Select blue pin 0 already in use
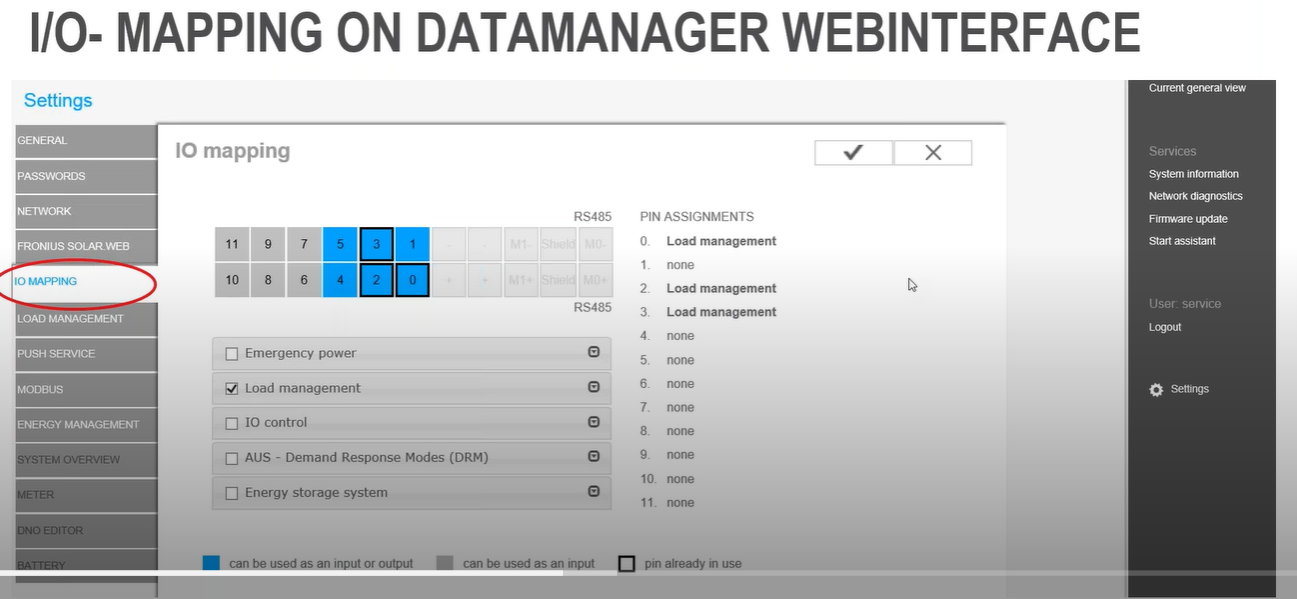This screenshot has height=599, width=1297. pos(412,280)
